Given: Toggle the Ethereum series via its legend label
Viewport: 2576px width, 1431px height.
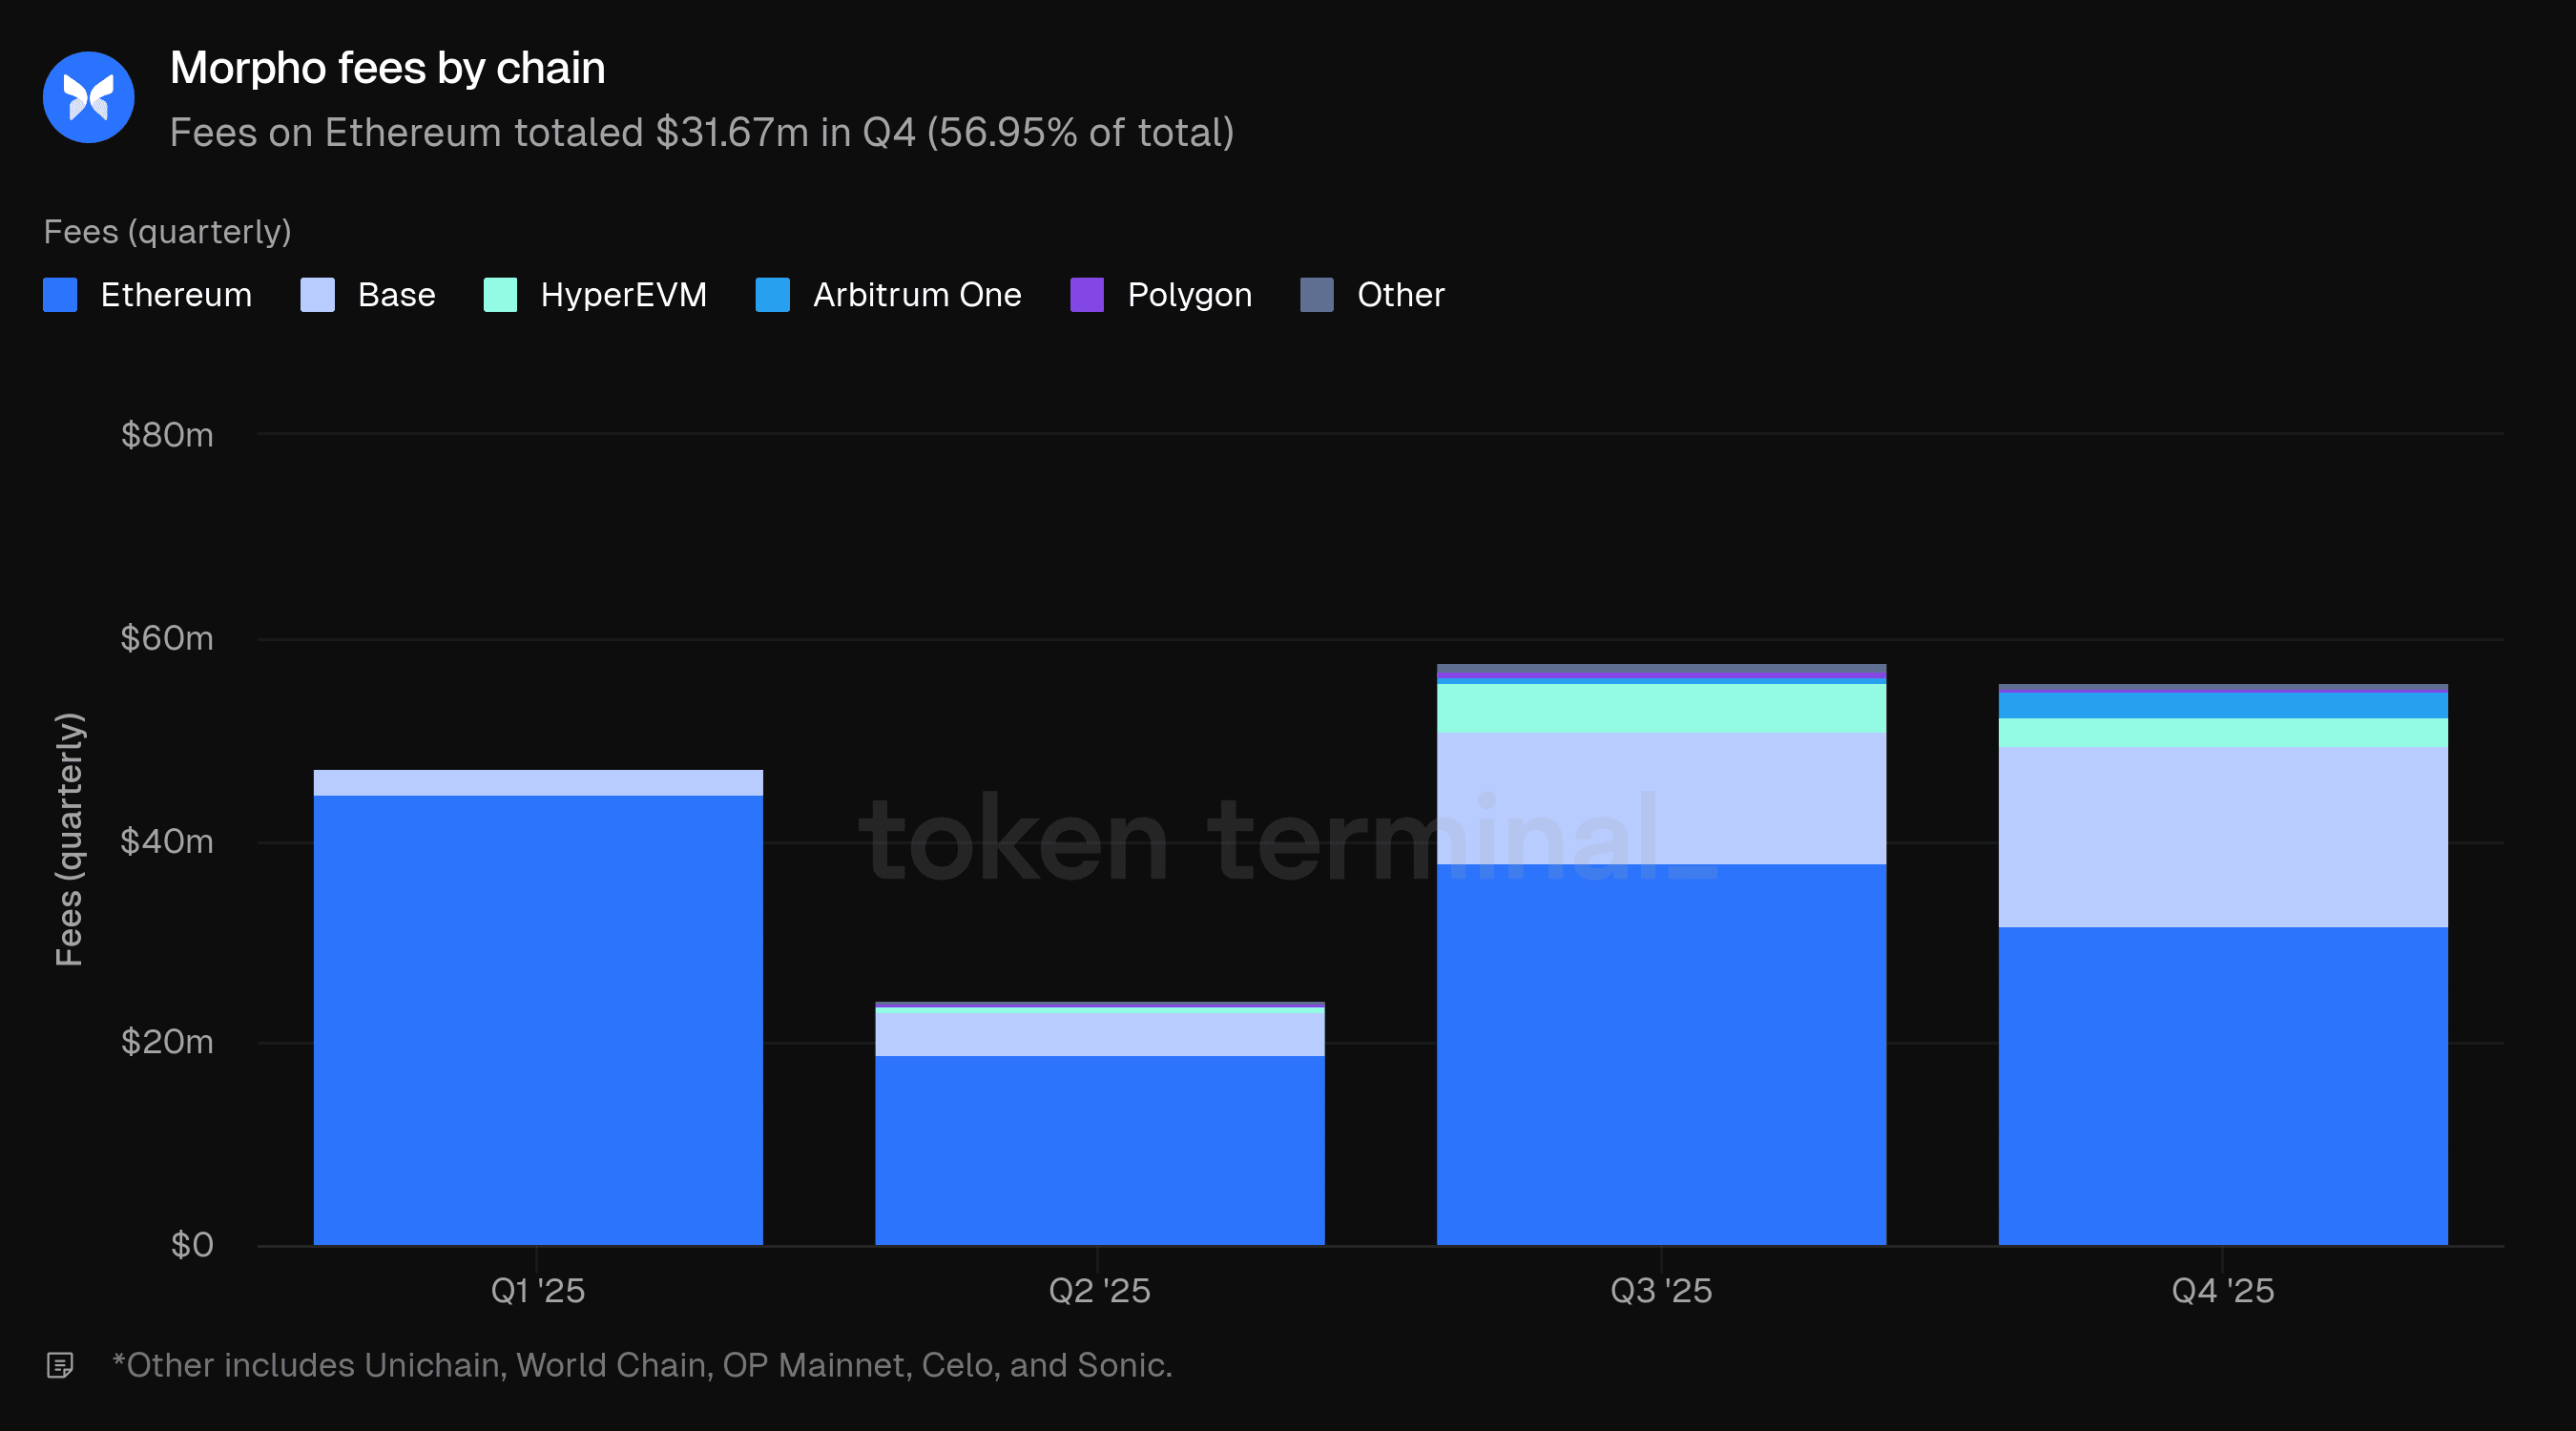Looking at the screenshot, I should [176, 295].
